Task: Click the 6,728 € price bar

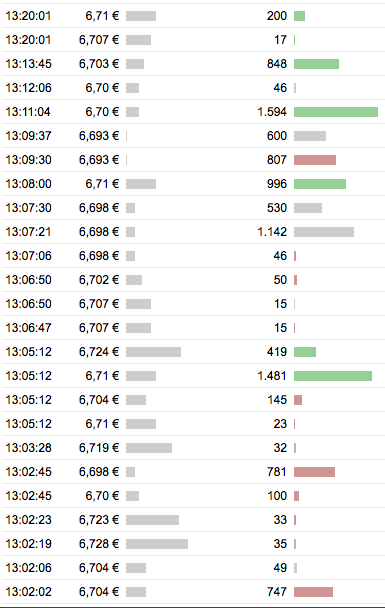Action: coord(157,544)
